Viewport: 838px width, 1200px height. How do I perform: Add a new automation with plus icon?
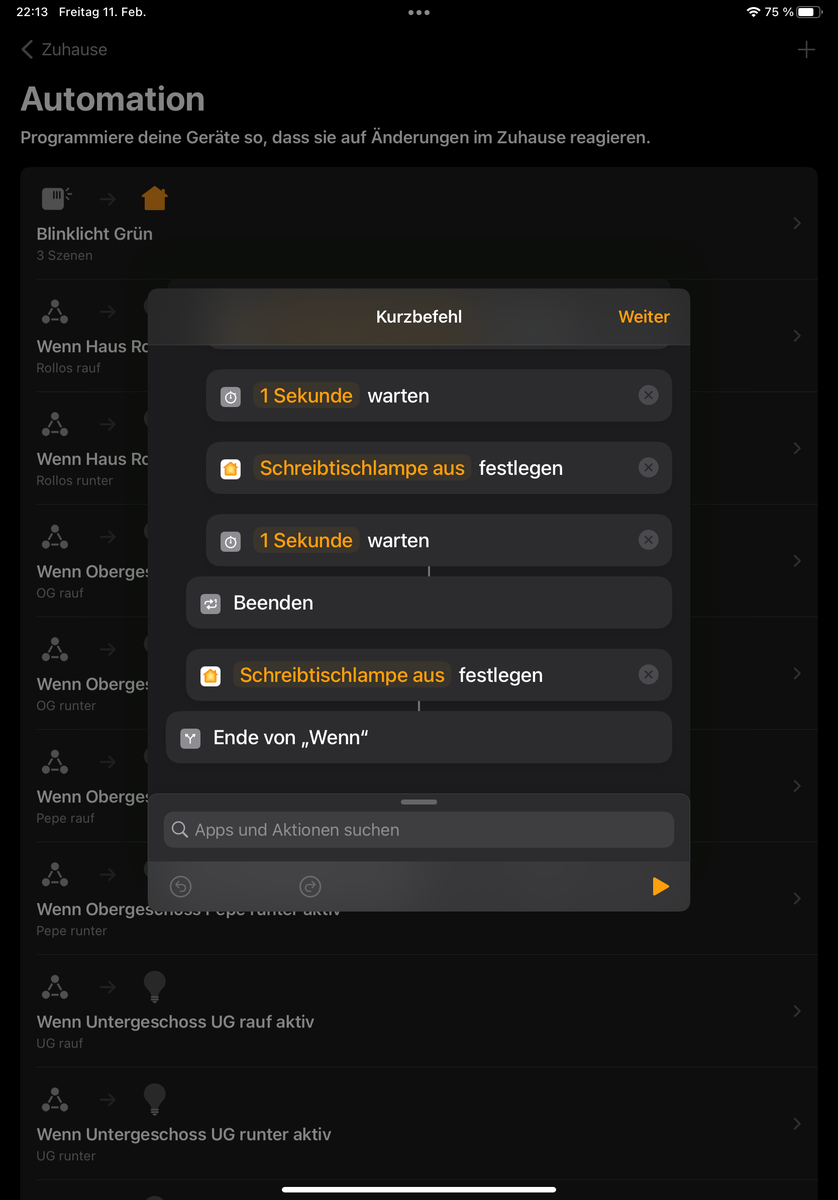pos(806,49)
